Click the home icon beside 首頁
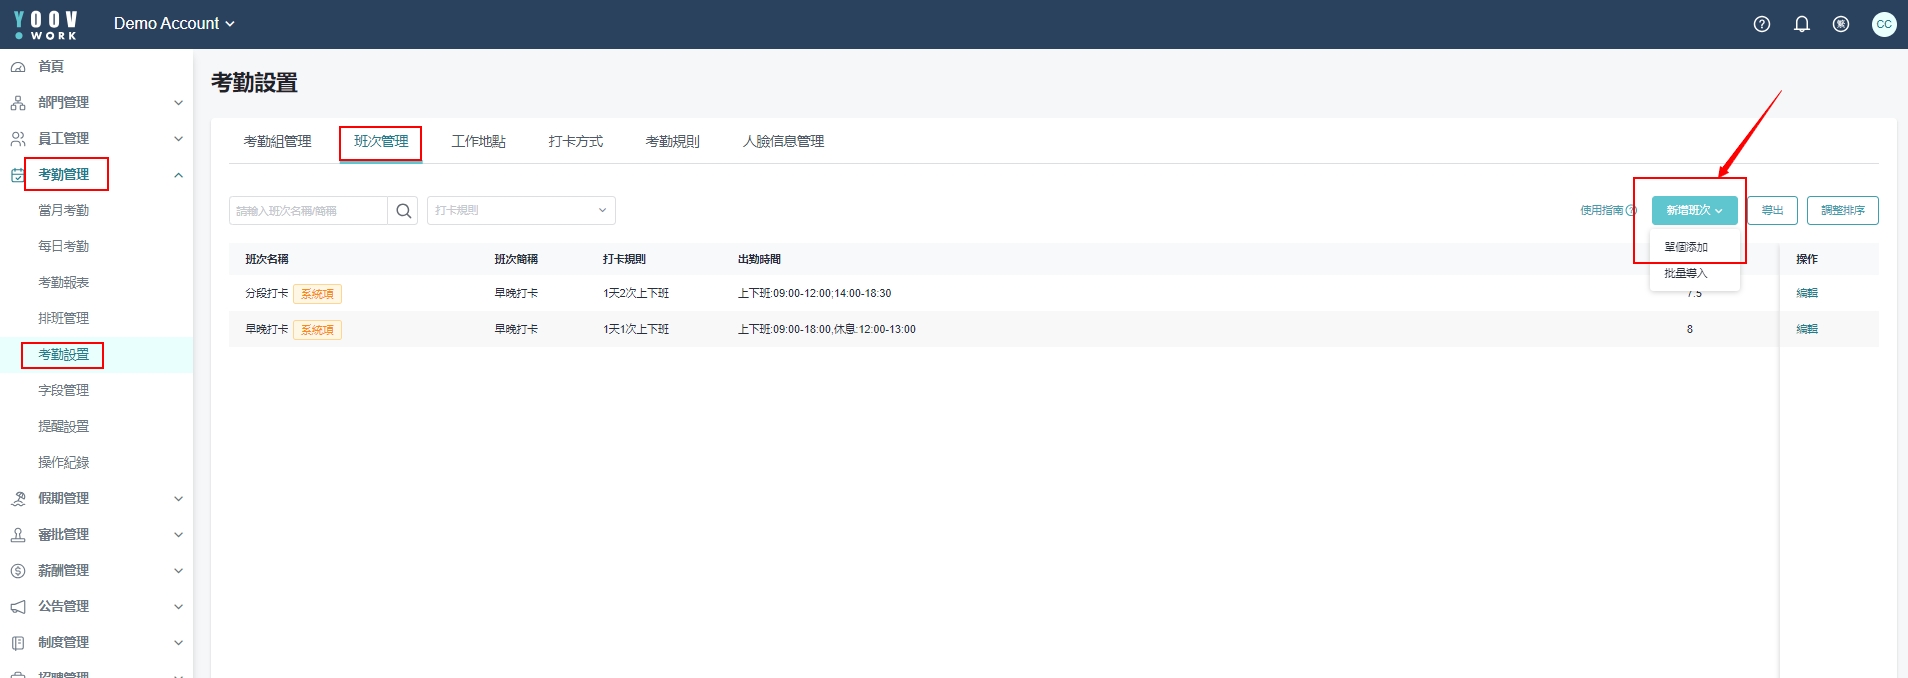Viewport: 1908px width, 678px height. pos(18,67)
